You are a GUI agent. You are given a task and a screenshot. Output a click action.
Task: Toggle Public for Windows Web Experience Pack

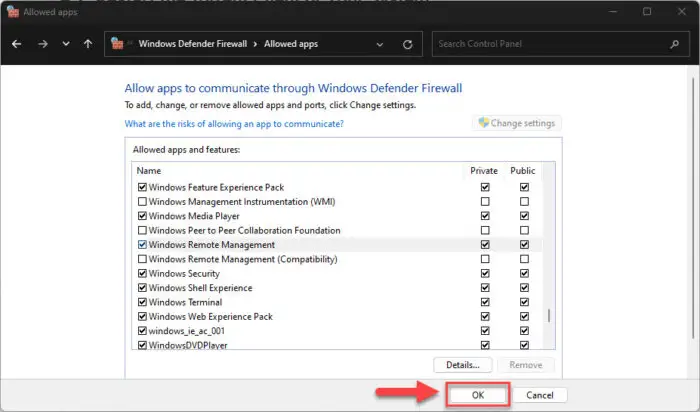click(524, 316)
